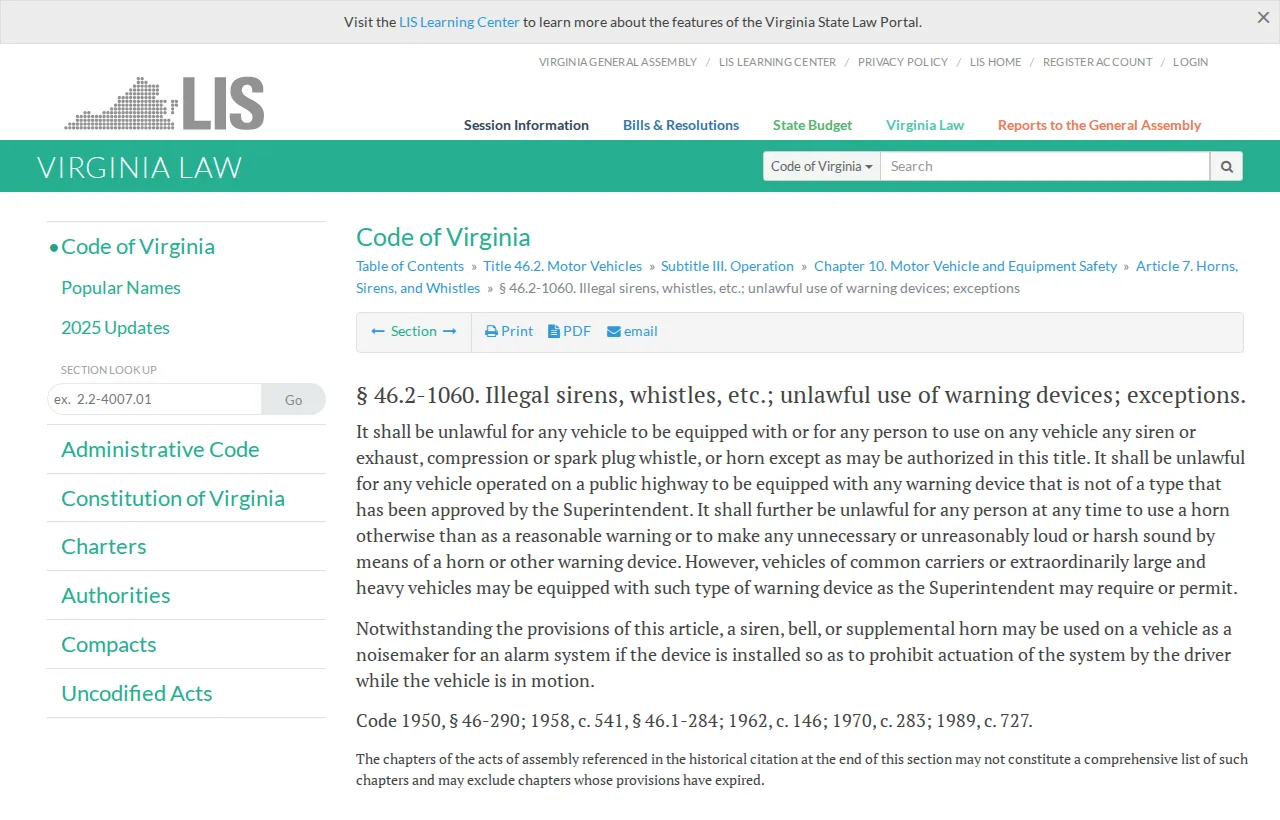The height and width of the screenshot is (820, 1280).
Task: Open the State Budget section
Action: 812,125
